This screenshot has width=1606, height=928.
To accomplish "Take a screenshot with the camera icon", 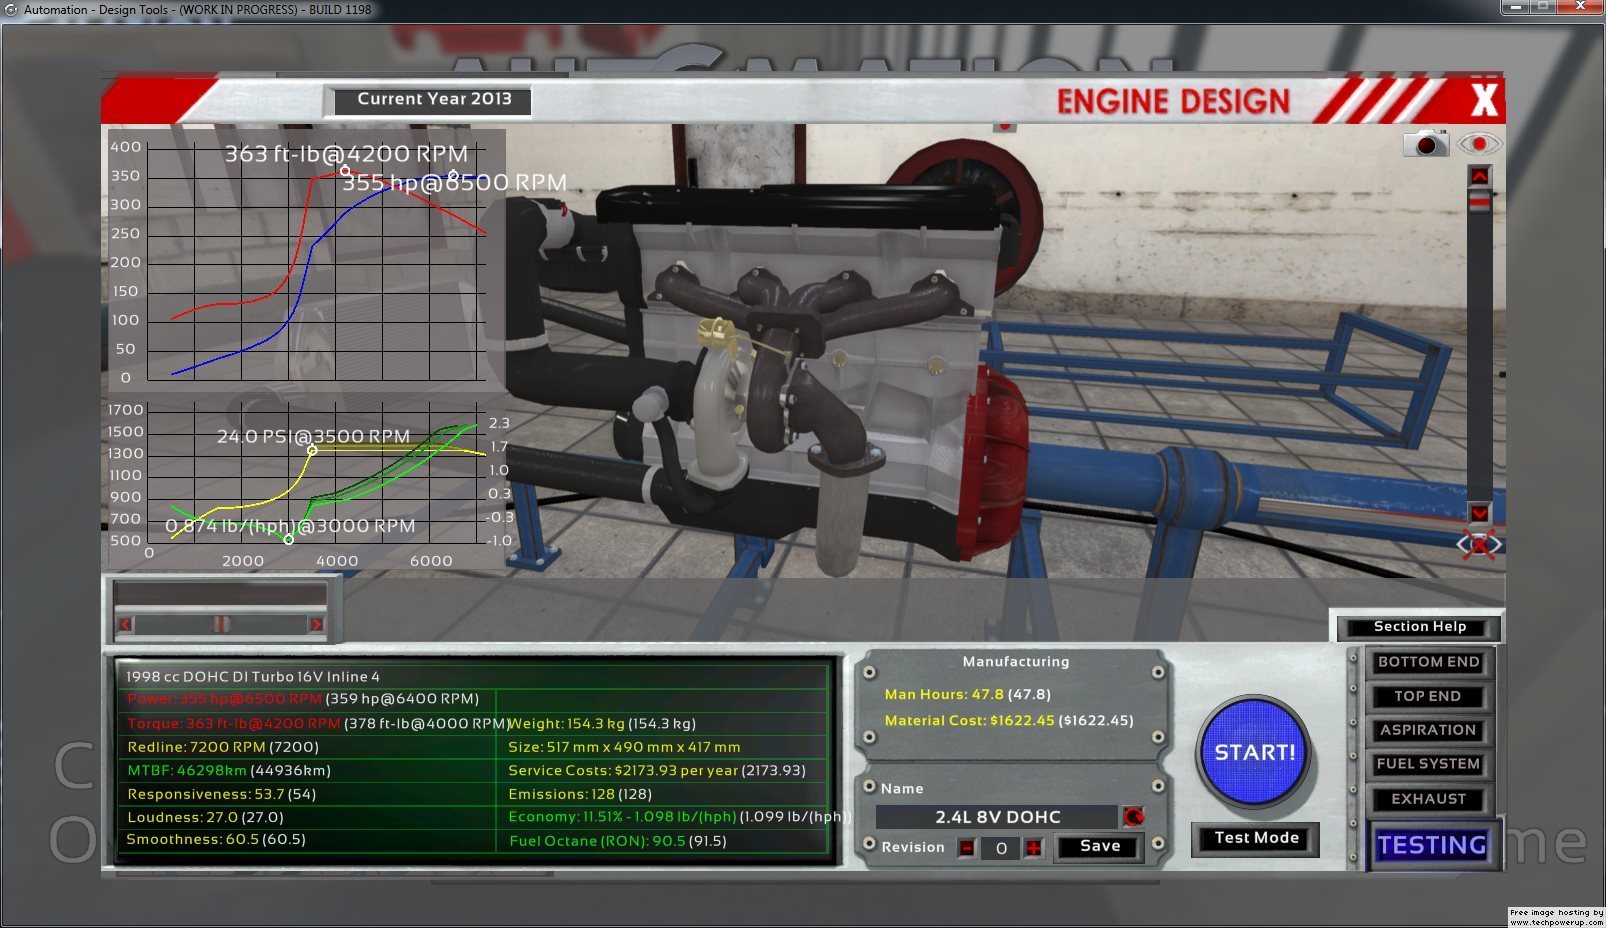I will pos(1426,143).
